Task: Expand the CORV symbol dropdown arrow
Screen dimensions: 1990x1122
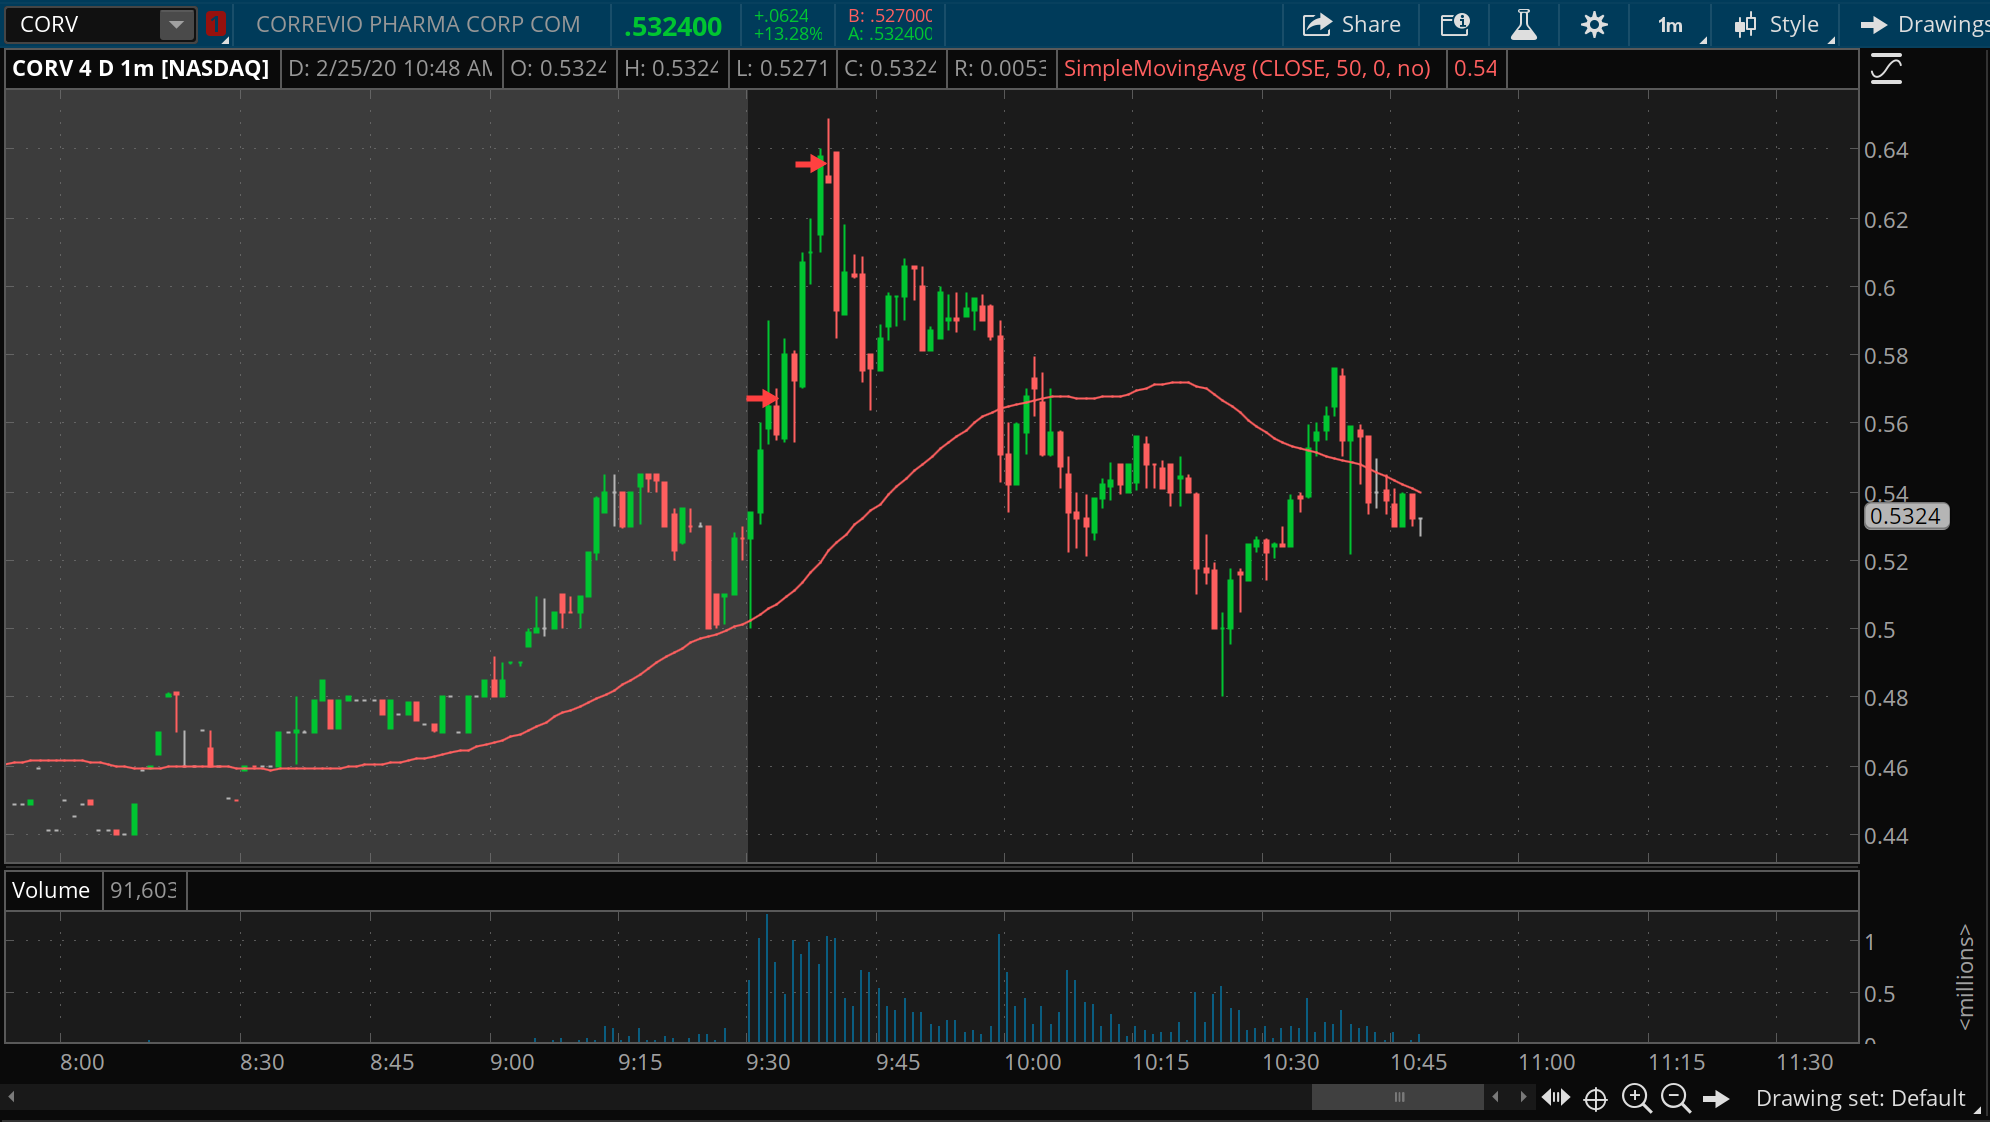Action: 176,25
